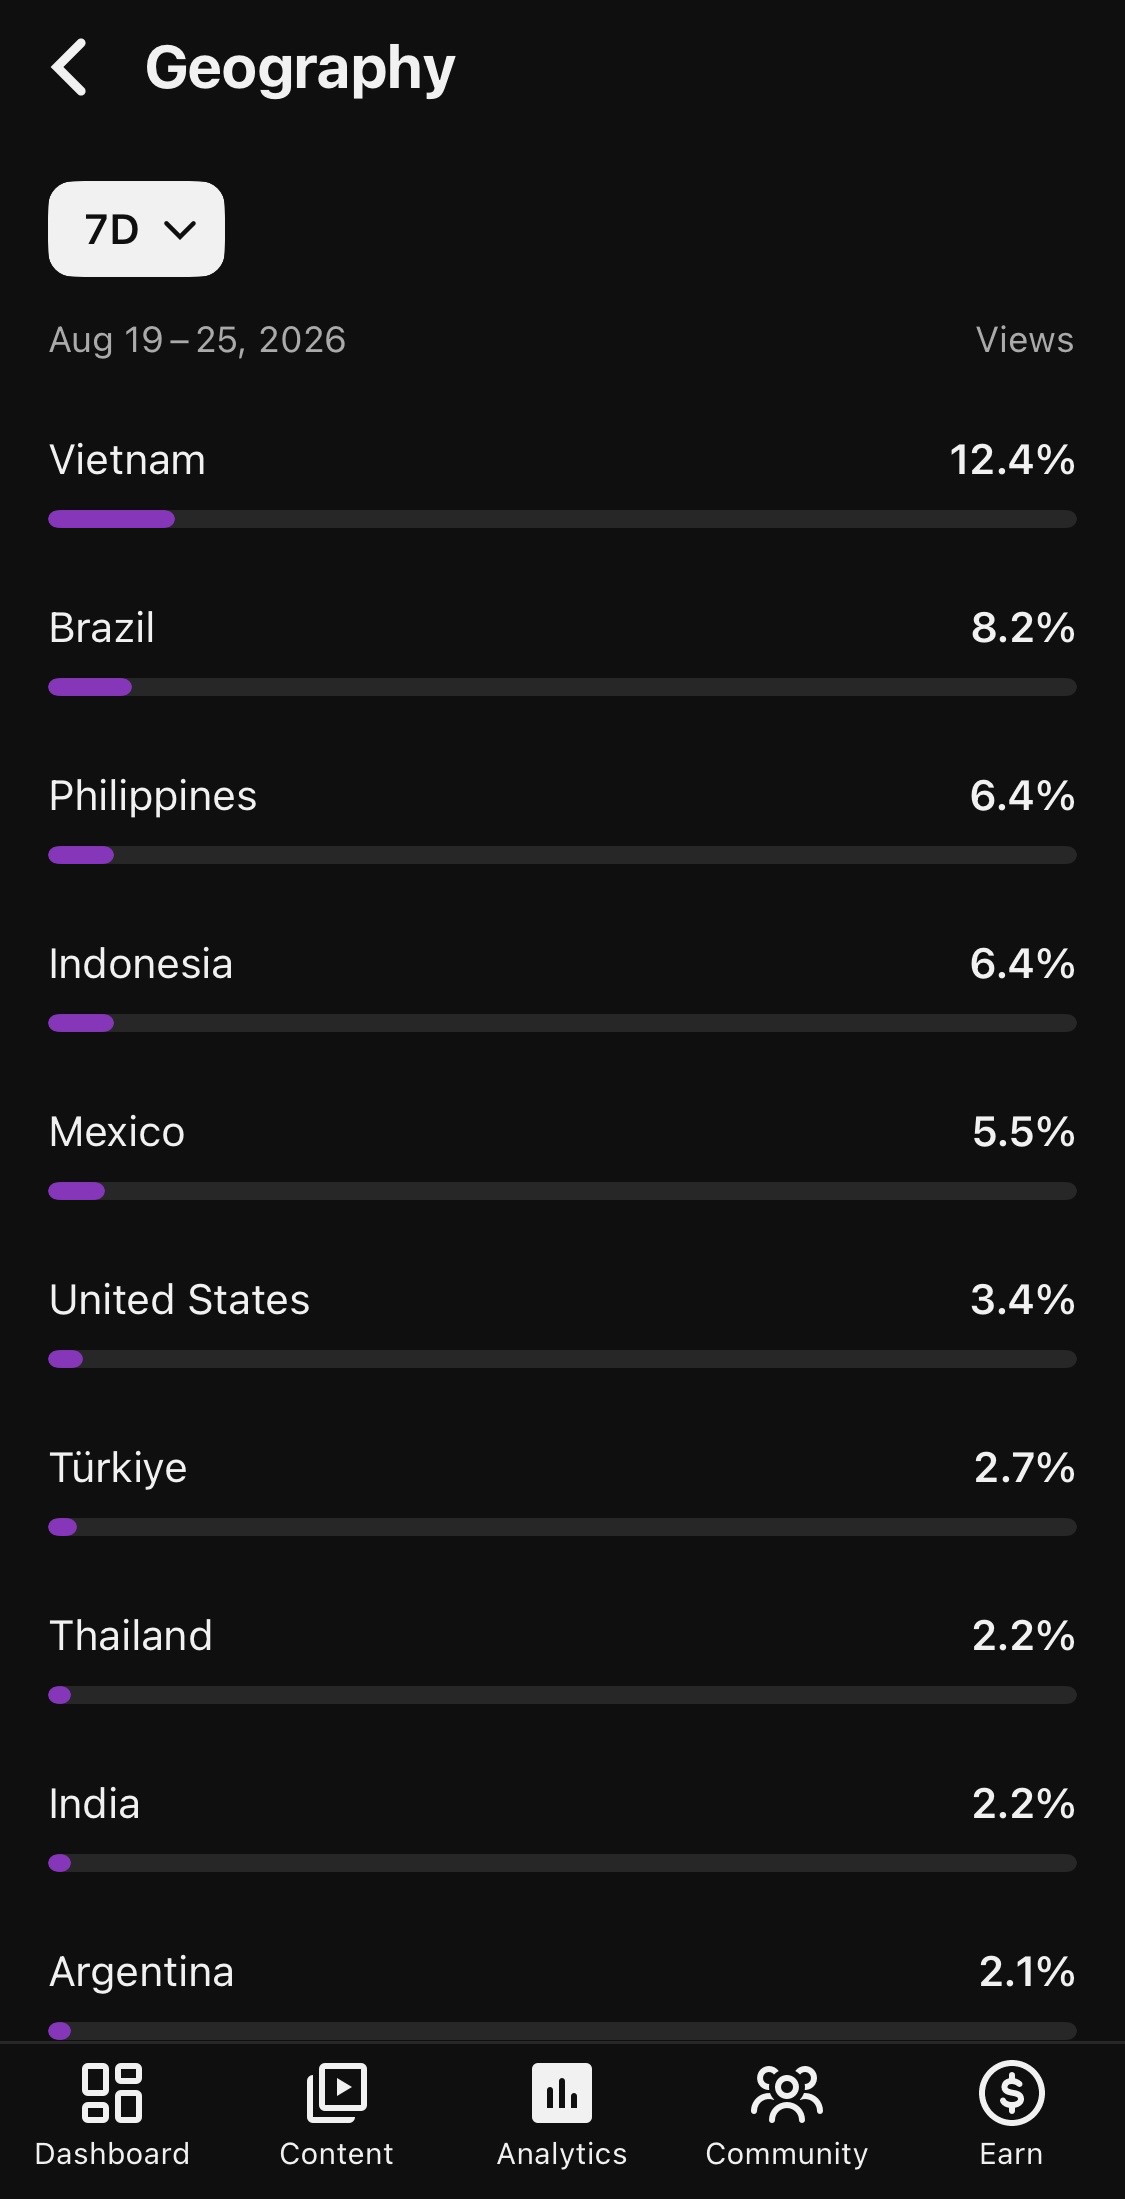This screenshot has height=2199, width=1125.
Task: Expand the 7D time range dropdown
Action: coord(136,229)
